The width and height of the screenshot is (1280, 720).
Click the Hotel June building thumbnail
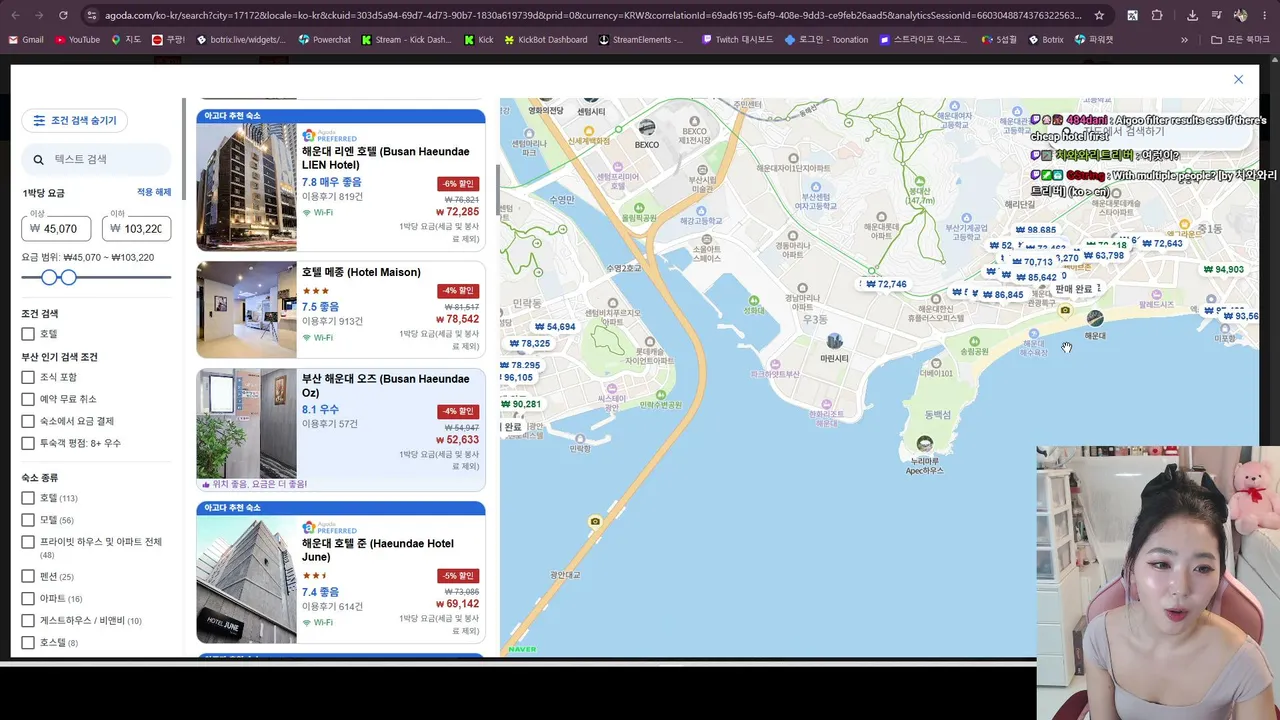click(x=246, y=579)
